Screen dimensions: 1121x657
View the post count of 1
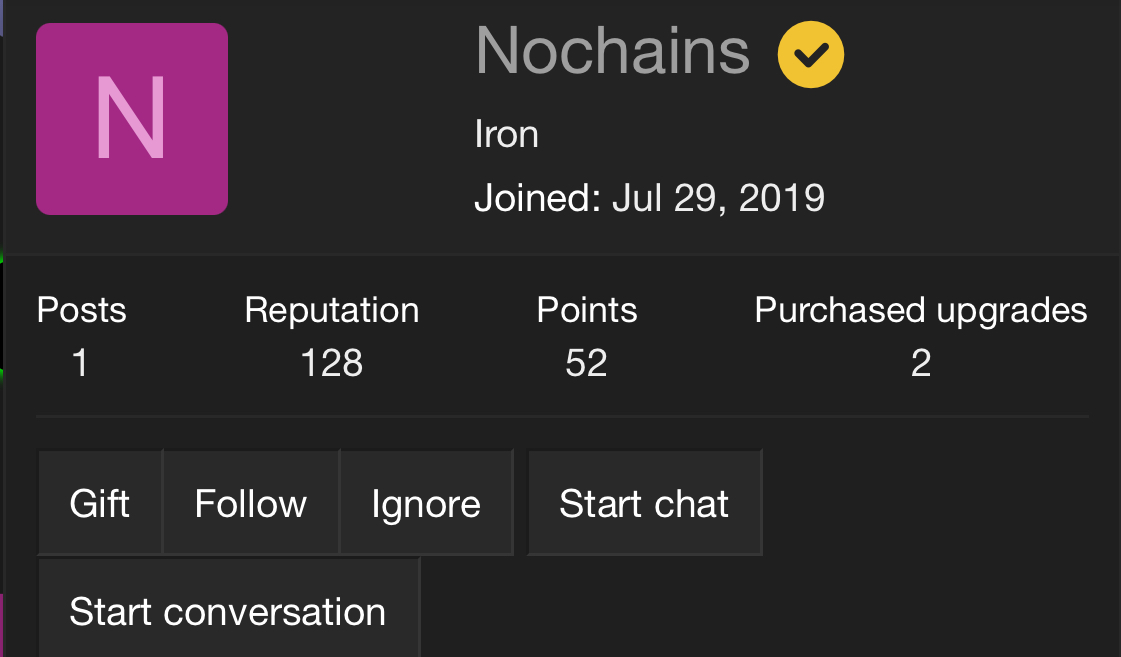(x=80, y=363)
